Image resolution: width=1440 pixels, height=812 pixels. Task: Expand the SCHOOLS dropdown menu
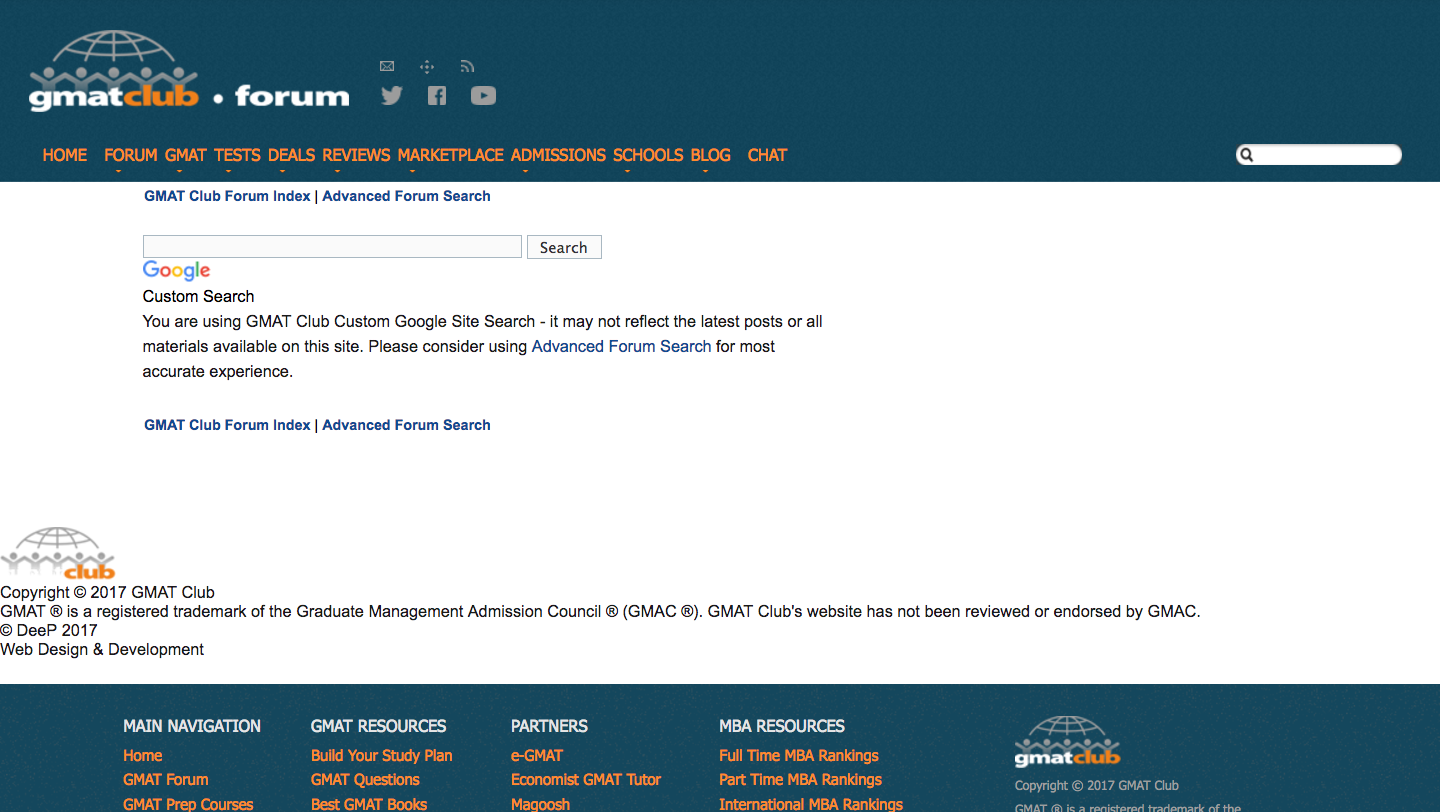[x=648, y=156]
